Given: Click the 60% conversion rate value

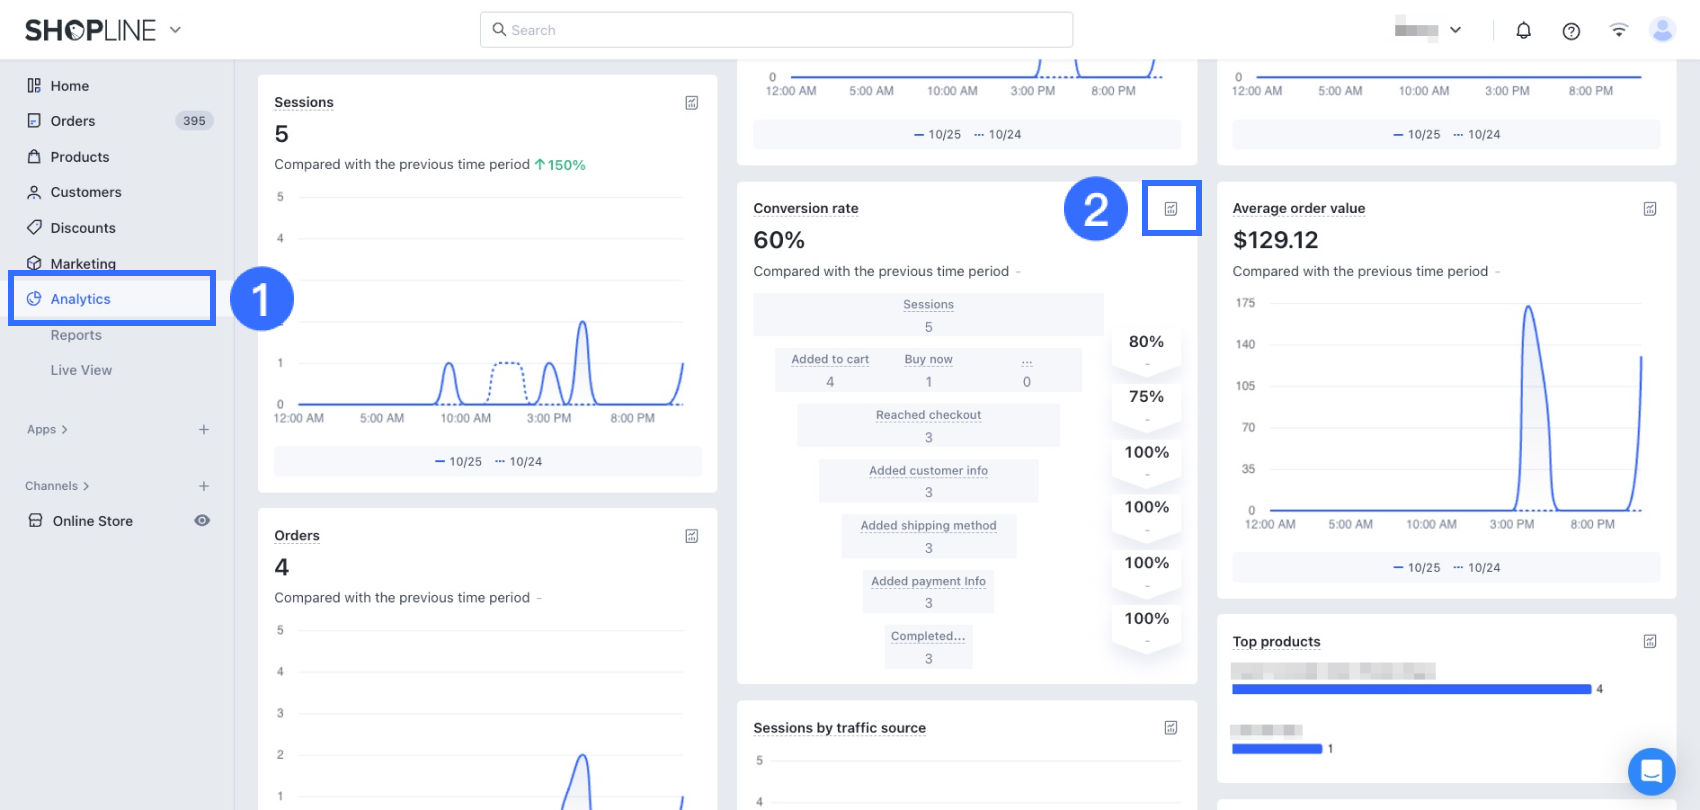Looking at the screenshot, I should 779,240.
